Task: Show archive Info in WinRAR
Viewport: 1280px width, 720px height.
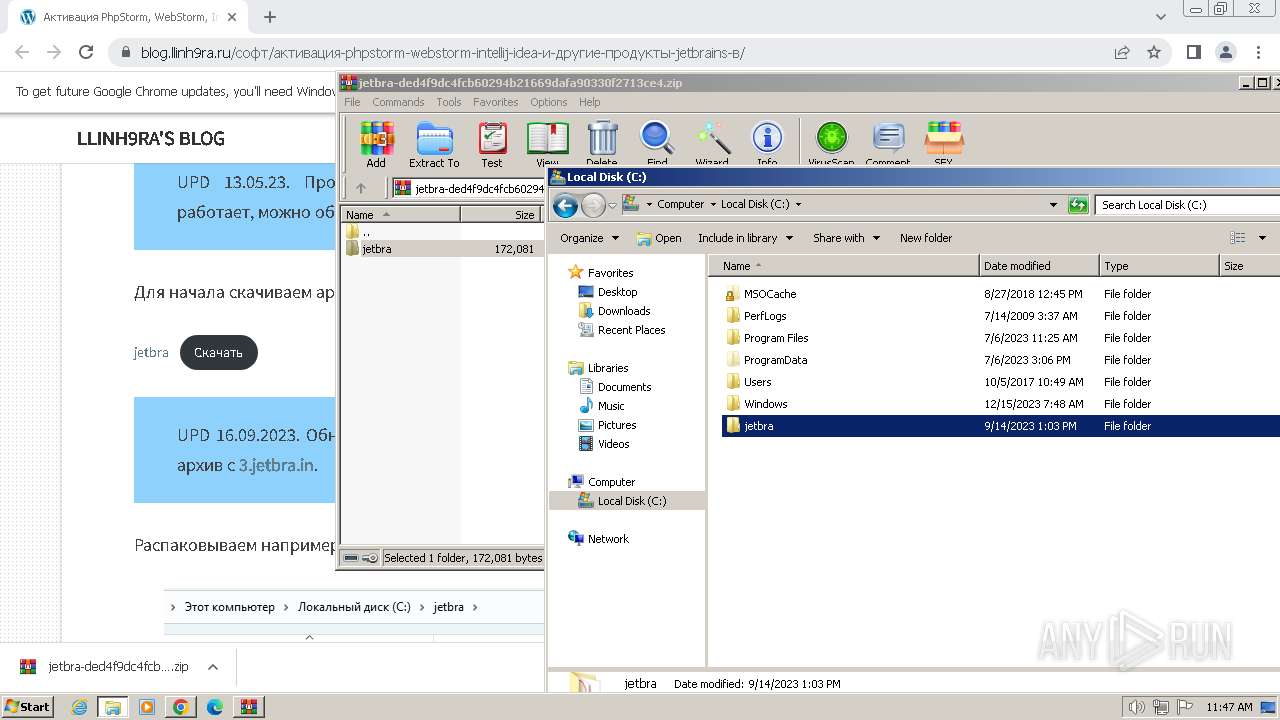Action: (x=767, y=143)
